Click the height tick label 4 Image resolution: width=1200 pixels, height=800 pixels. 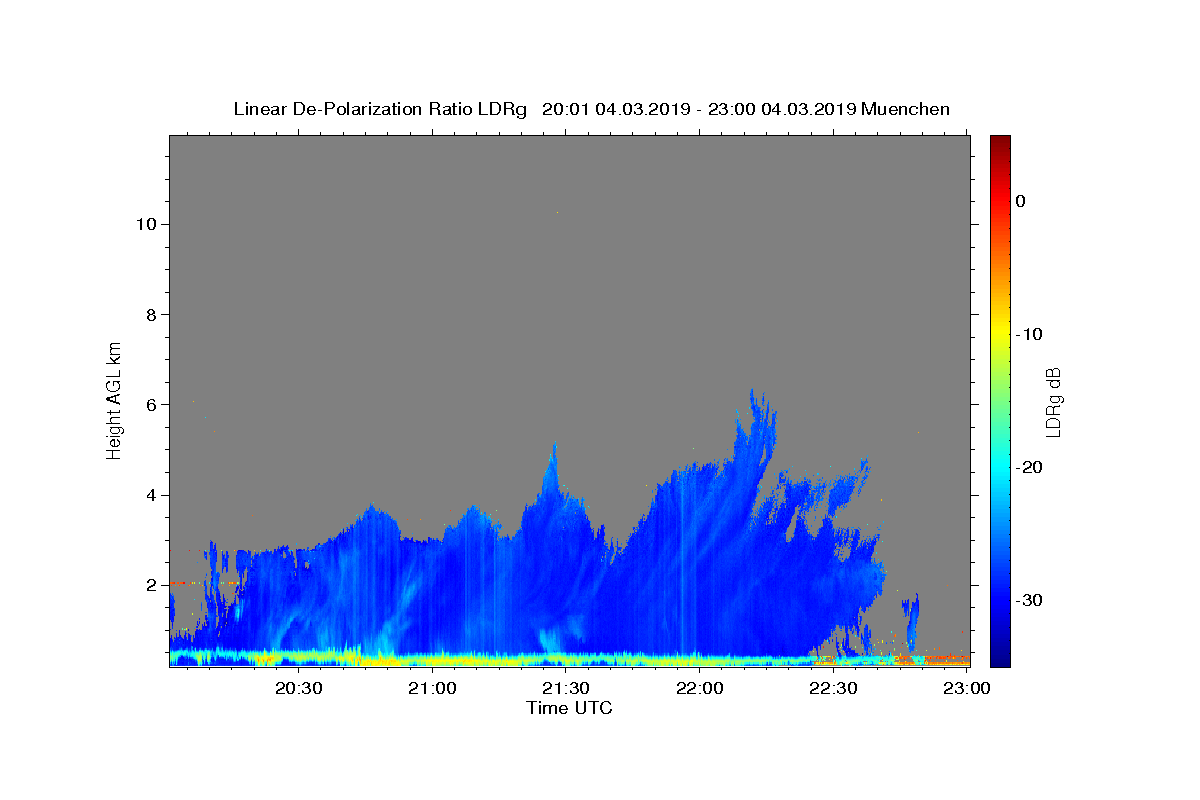pyautogui.click(x=151, y=495)
